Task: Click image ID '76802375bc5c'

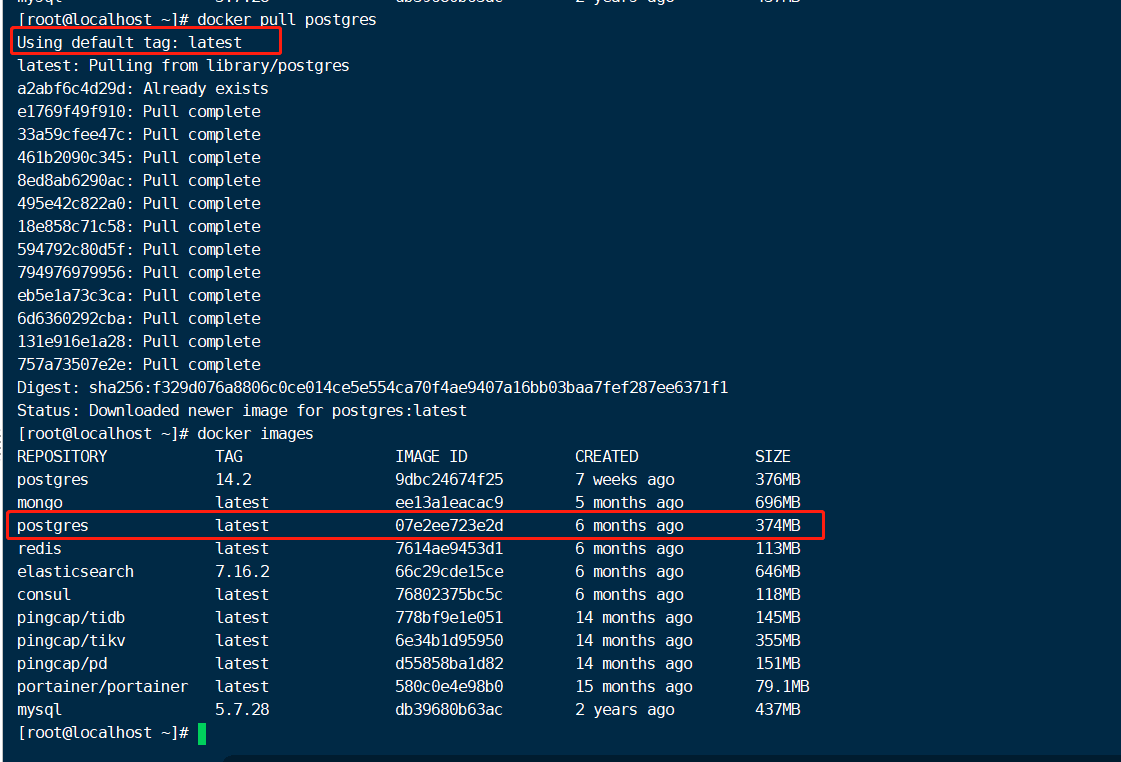Action: pos(449,595)
